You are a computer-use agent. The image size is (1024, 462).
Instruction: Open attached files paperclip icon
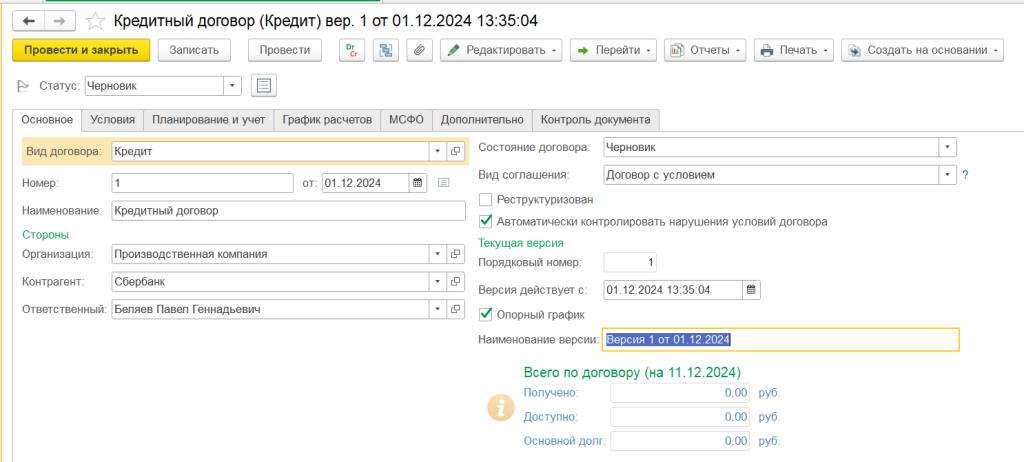point(419,50)
